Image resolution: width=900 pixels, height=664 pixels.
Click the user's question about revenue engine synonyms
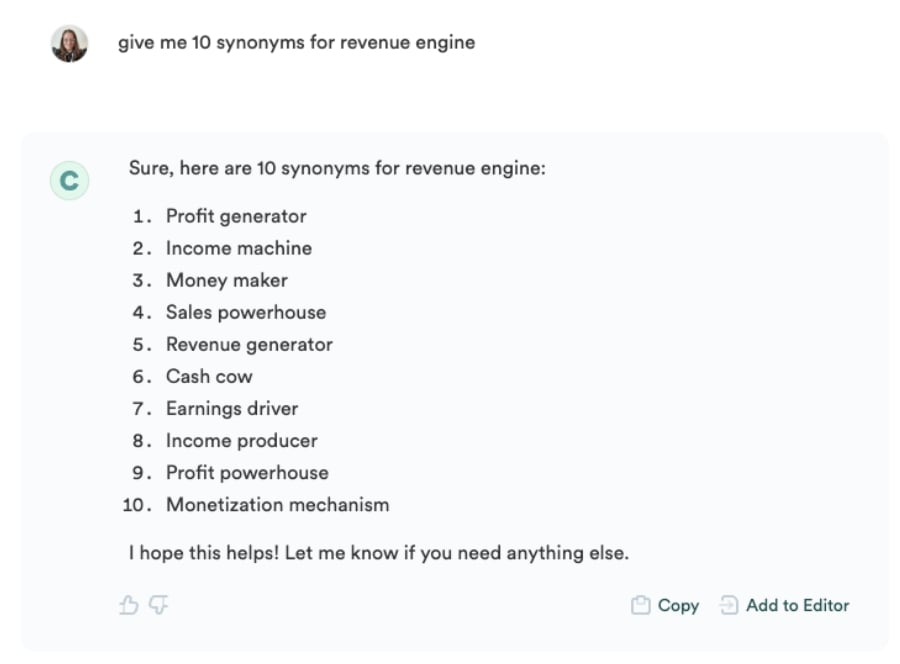point(296,42)
